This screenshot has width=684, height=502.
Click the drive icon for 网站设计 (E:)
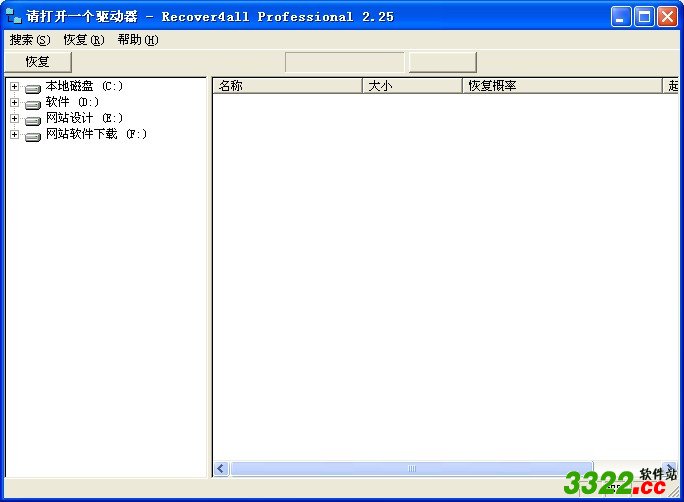point(33,120)
